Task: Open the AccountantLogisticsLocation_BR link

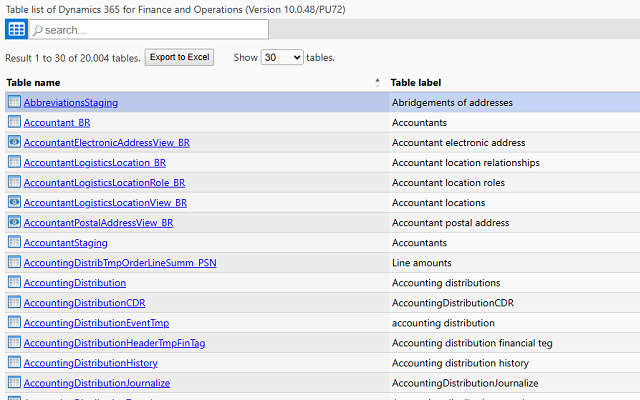Action: 95,163
